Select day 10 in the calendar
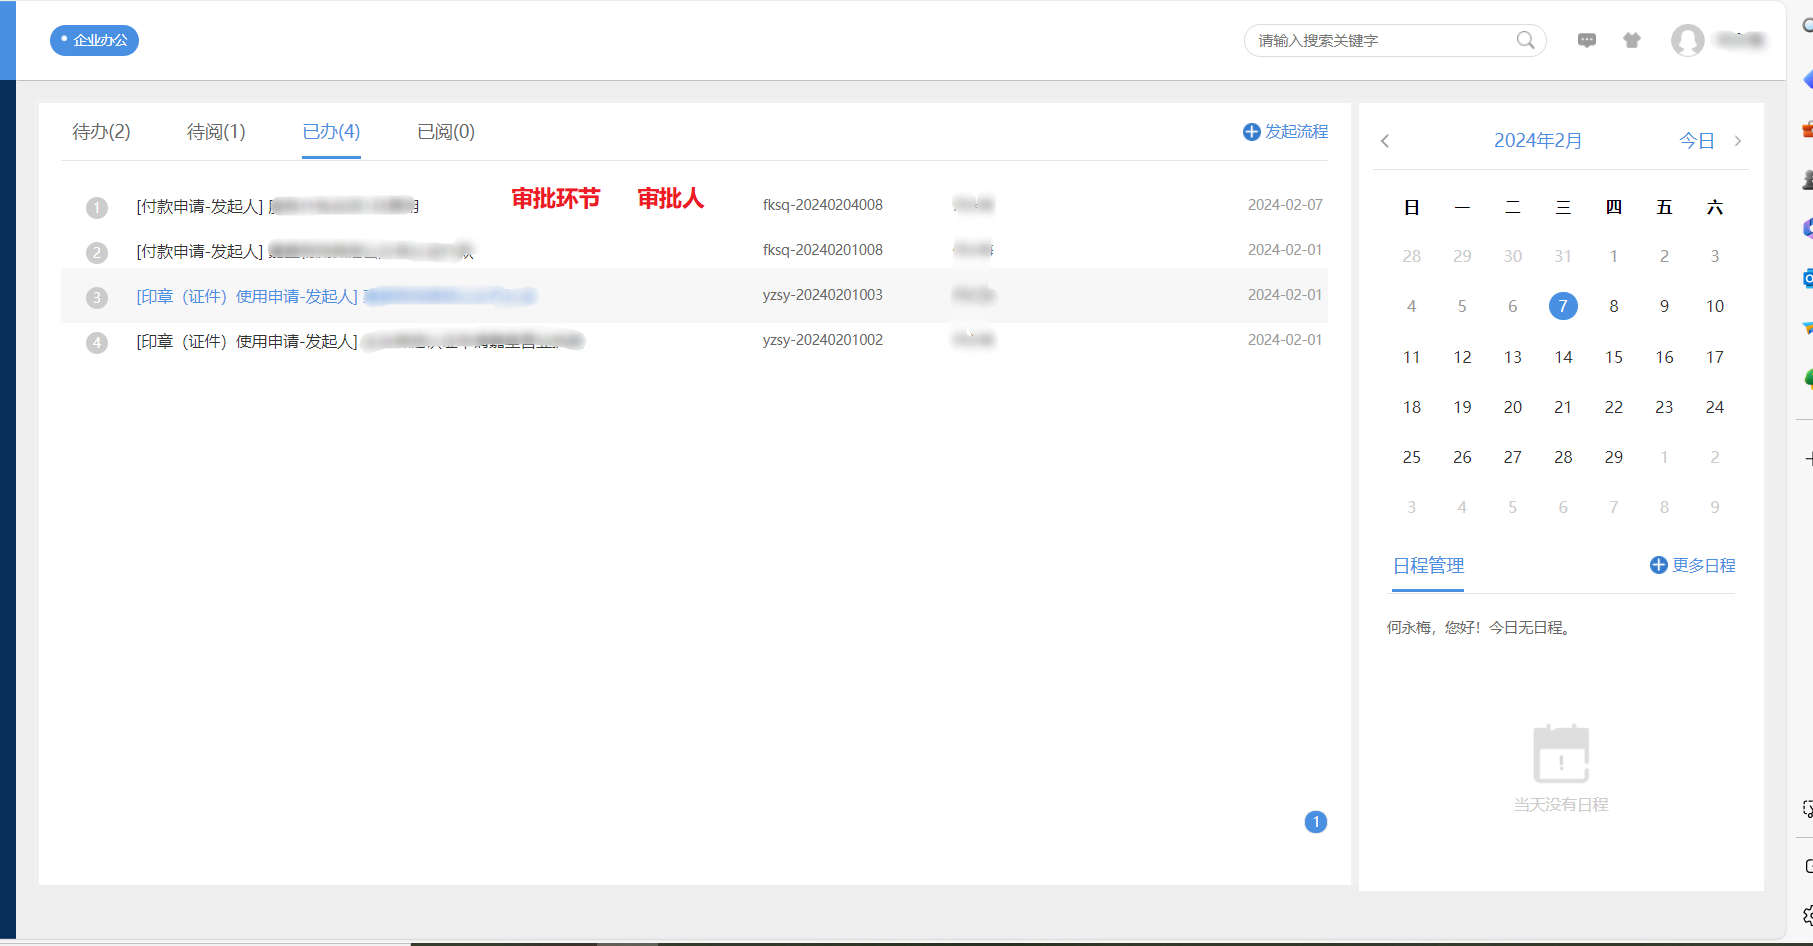1813x946 pixels. coord(1715,306)
